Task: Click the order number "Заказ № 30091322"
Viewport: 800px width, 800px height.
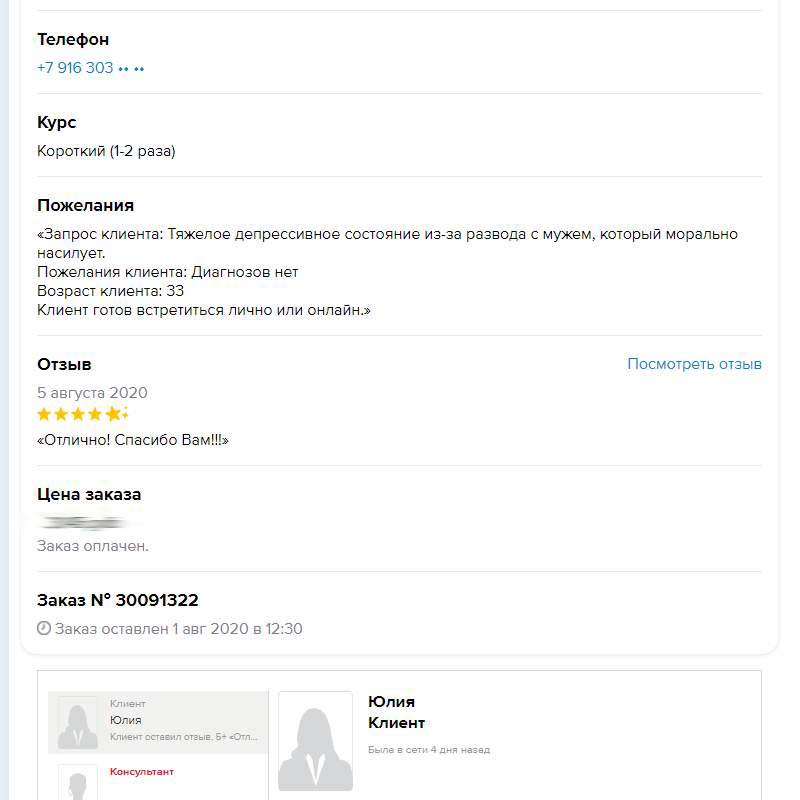Action: (118, 600)
